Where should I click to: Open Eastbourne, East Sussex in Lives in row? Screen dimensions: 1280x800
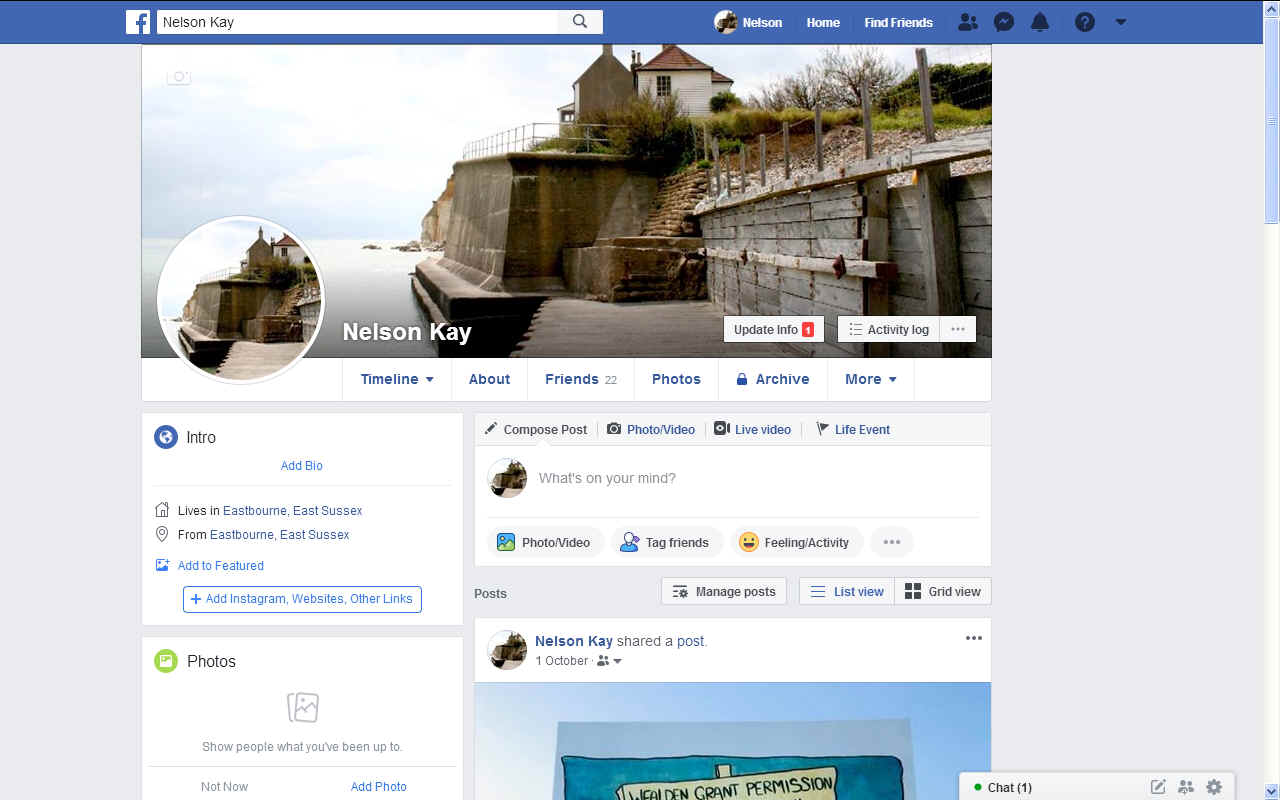tap(292, 511)
